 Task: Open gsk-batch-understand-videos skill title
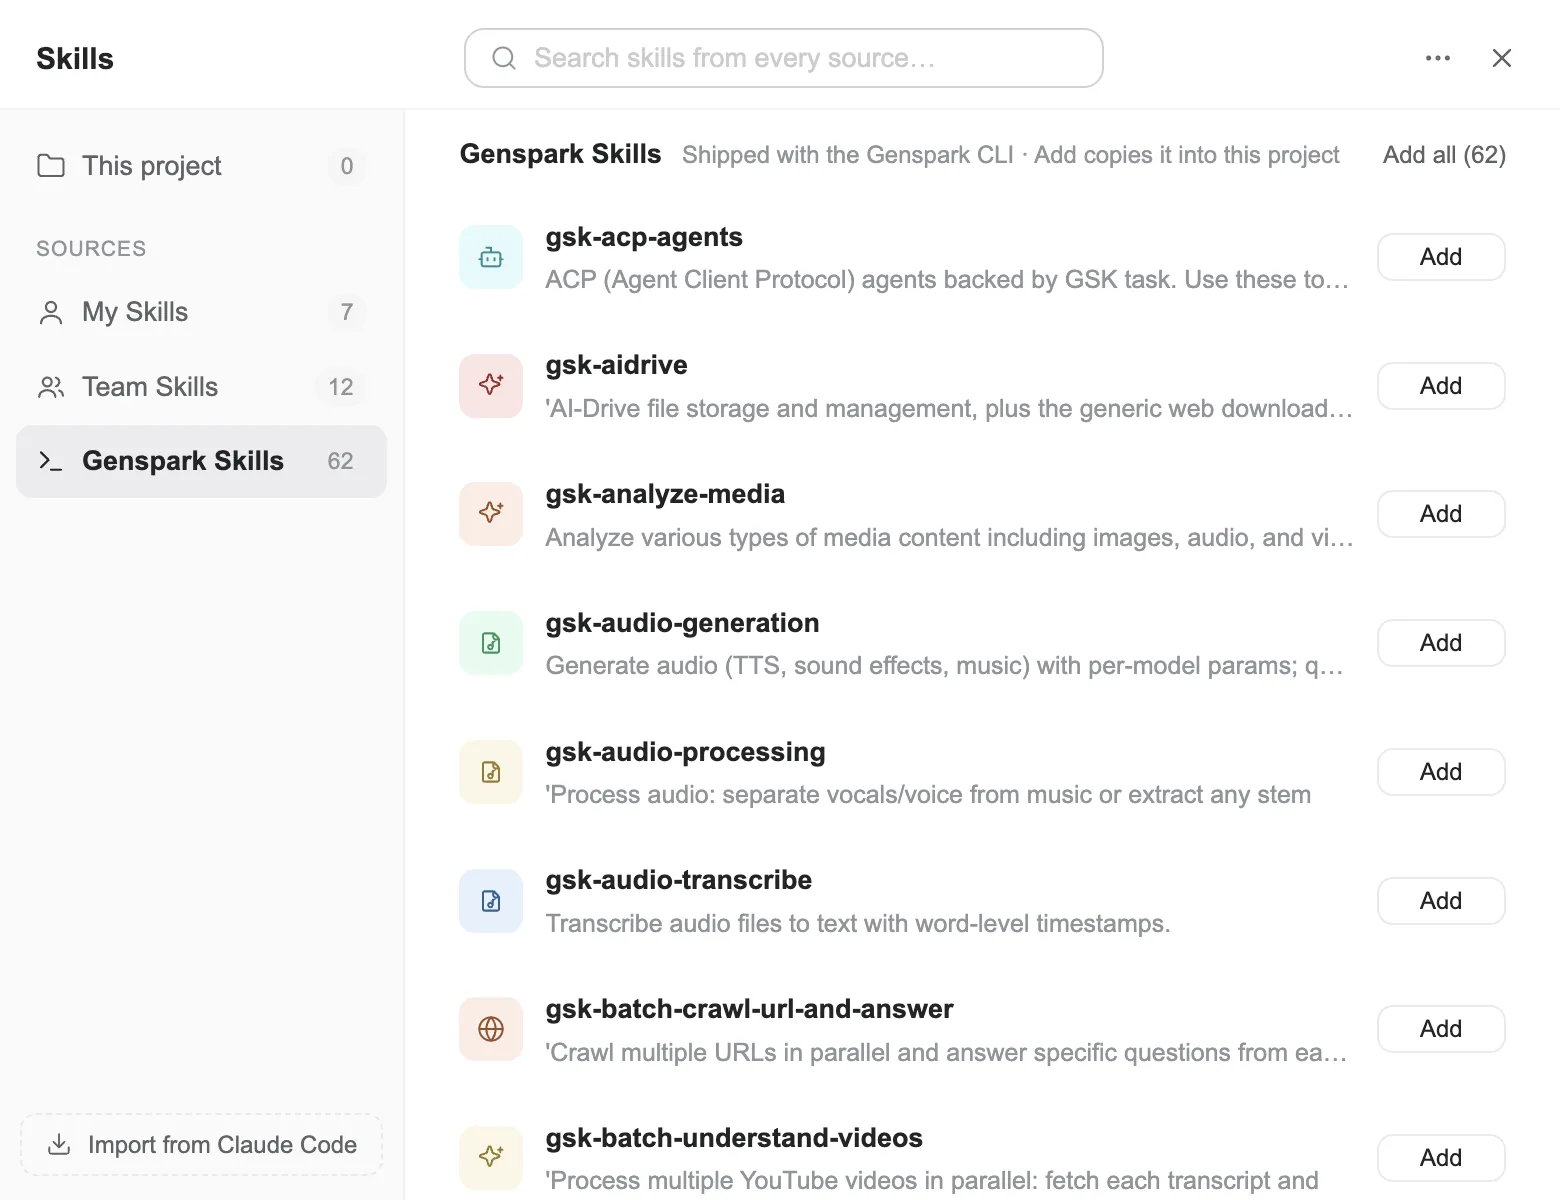pos(734,1138)
